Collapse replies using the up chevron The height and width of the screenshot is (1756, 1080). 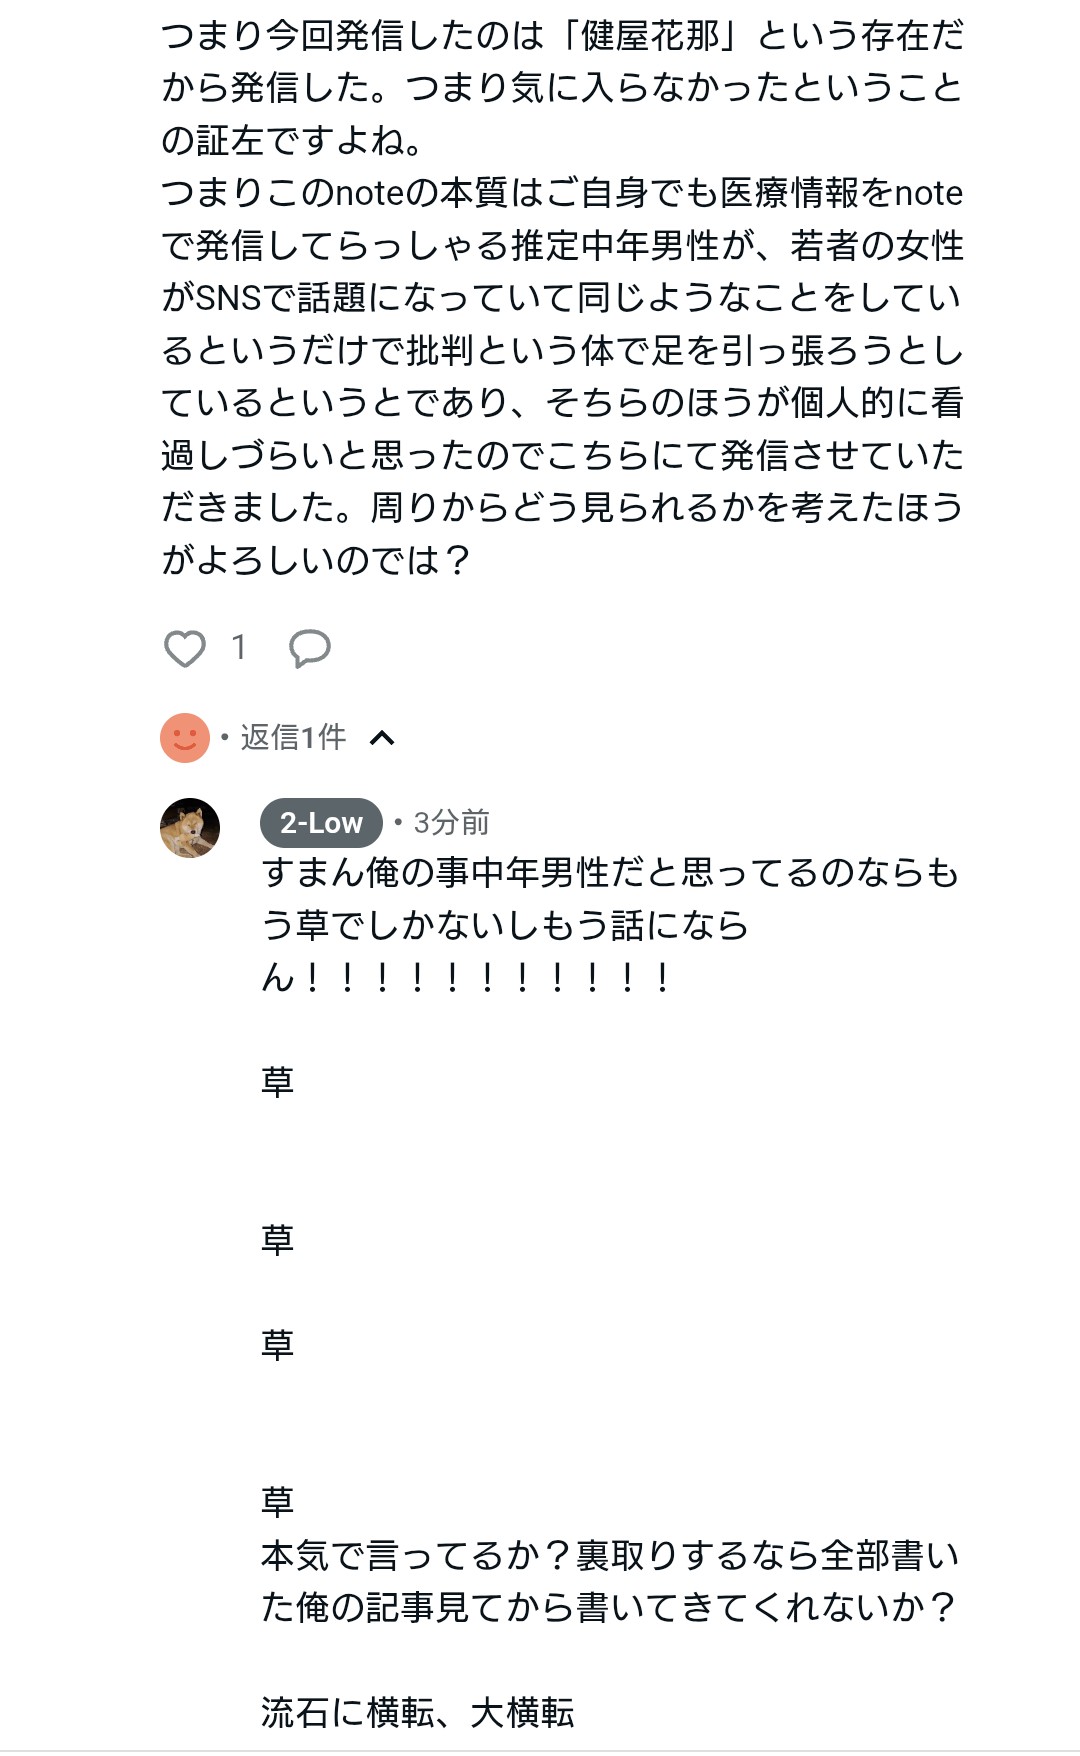[382, 739]
